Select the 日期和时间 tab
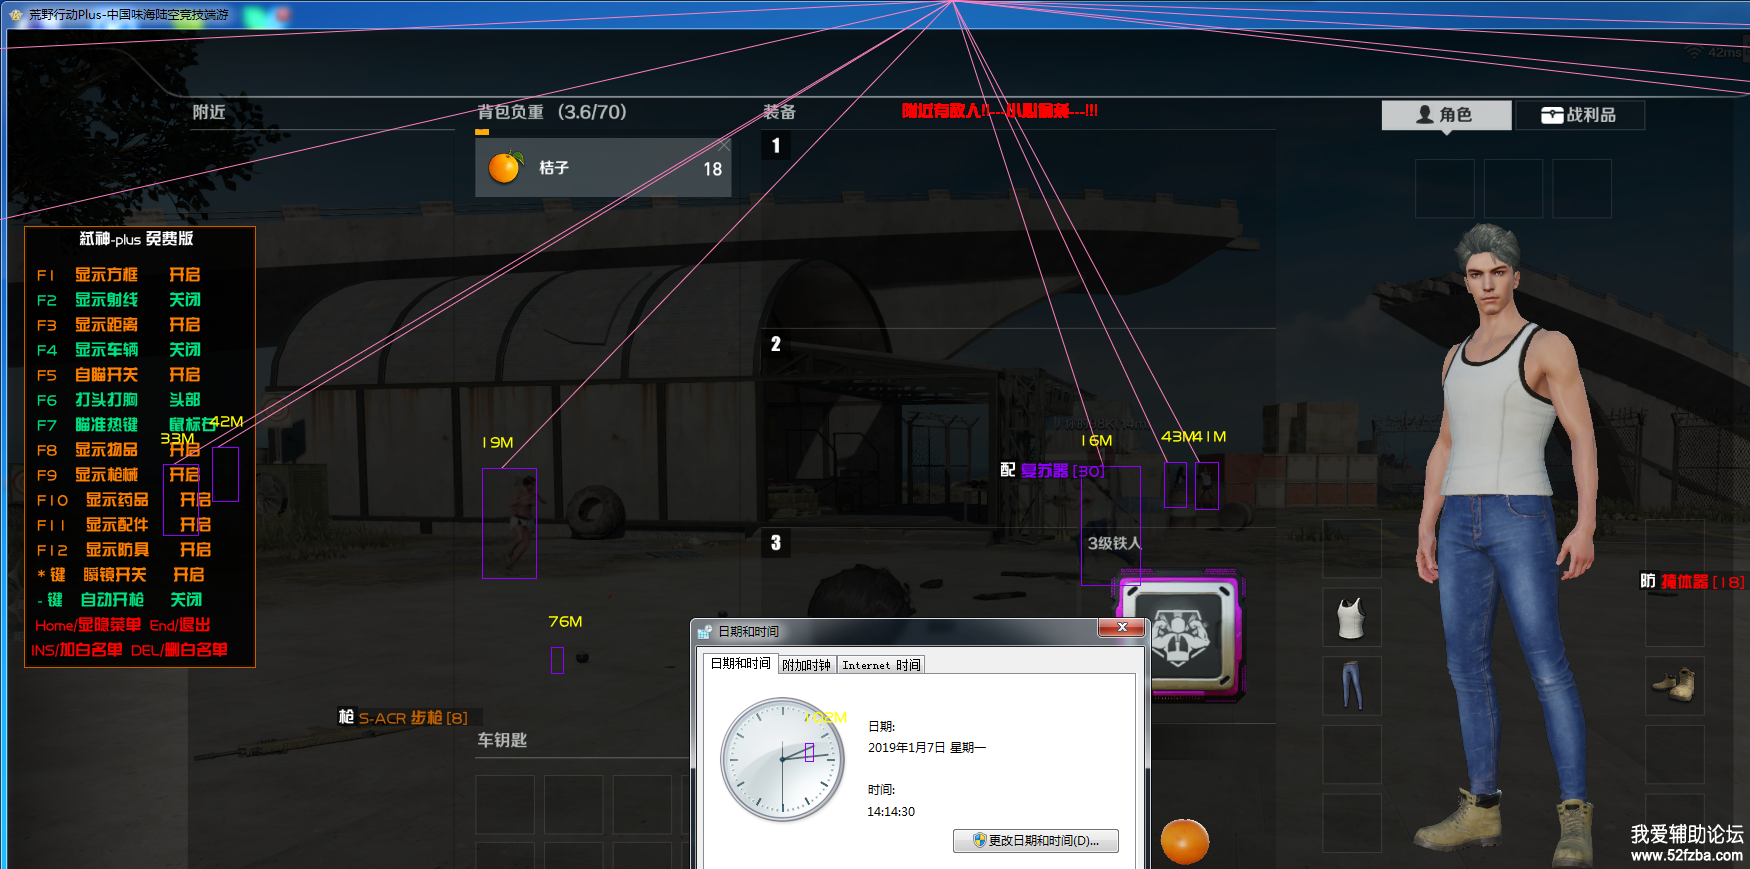Image resolution: width=1750 pixels, height=869 pixels. [x=740, y=664]
